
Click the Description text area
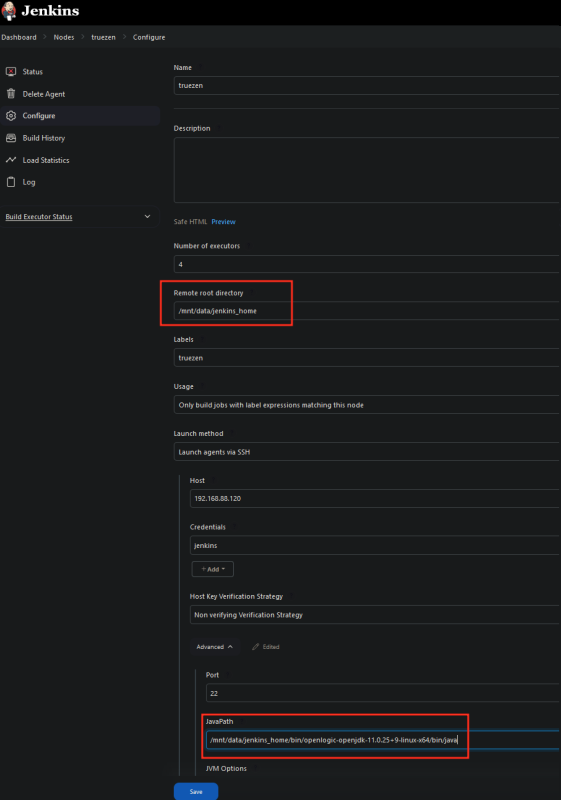click(x=367, y=170)
